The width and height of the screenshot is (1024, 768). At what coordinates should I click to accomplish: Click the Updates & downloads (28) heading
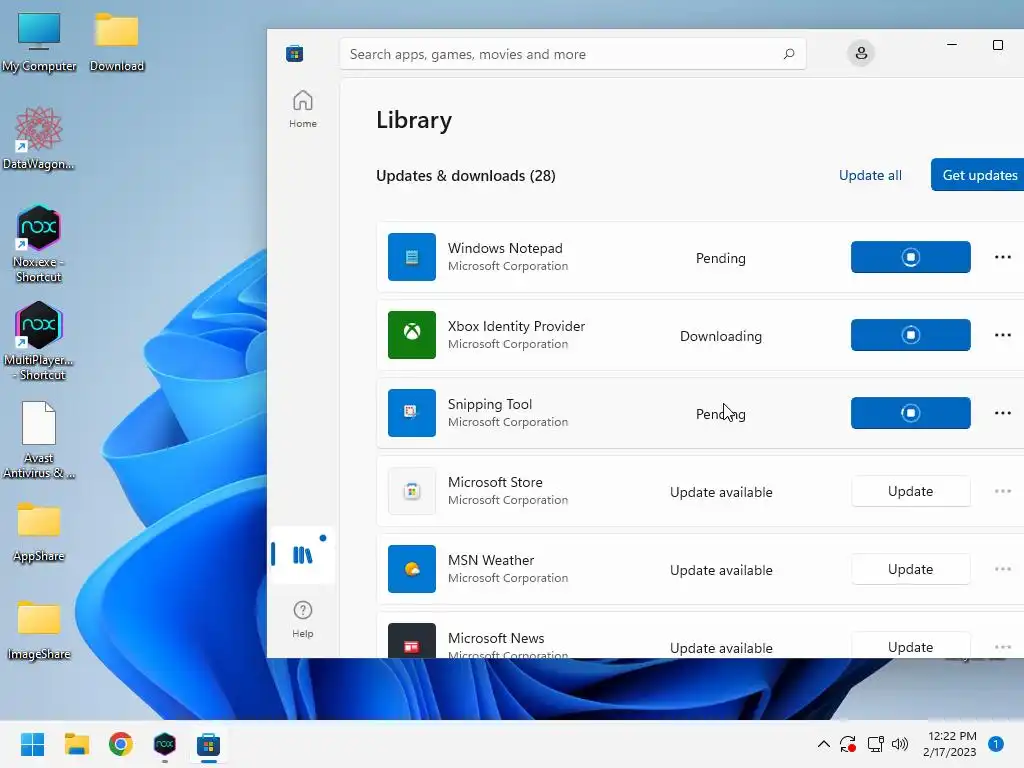(466, 176)
